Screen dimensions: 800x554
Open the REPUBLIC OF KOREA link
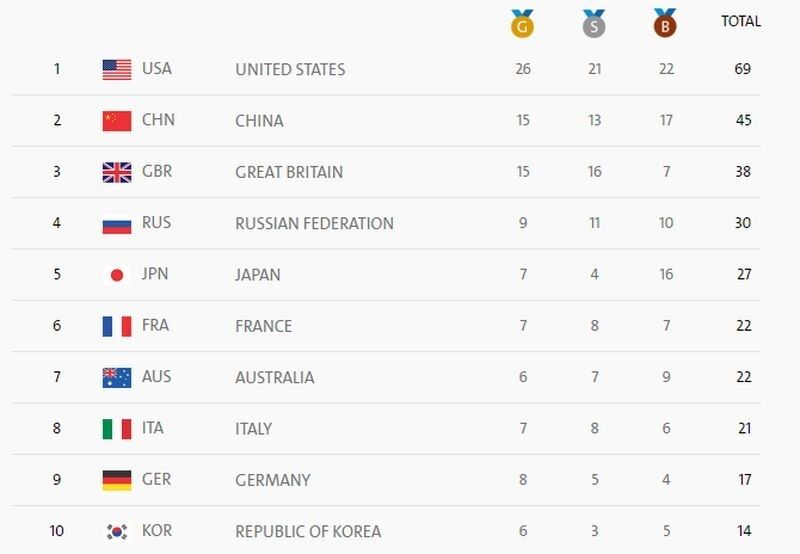[x=308, y=532]
